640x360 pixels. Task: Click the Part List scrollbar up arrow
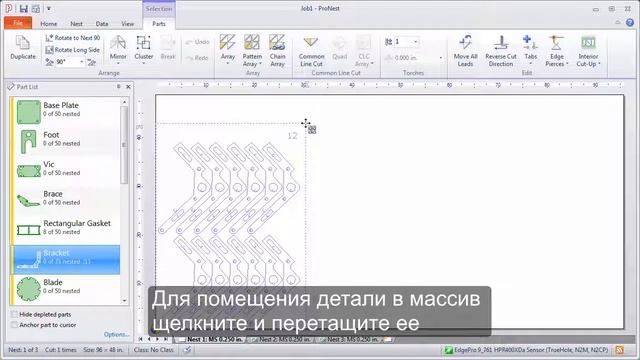tap(124, 101)
